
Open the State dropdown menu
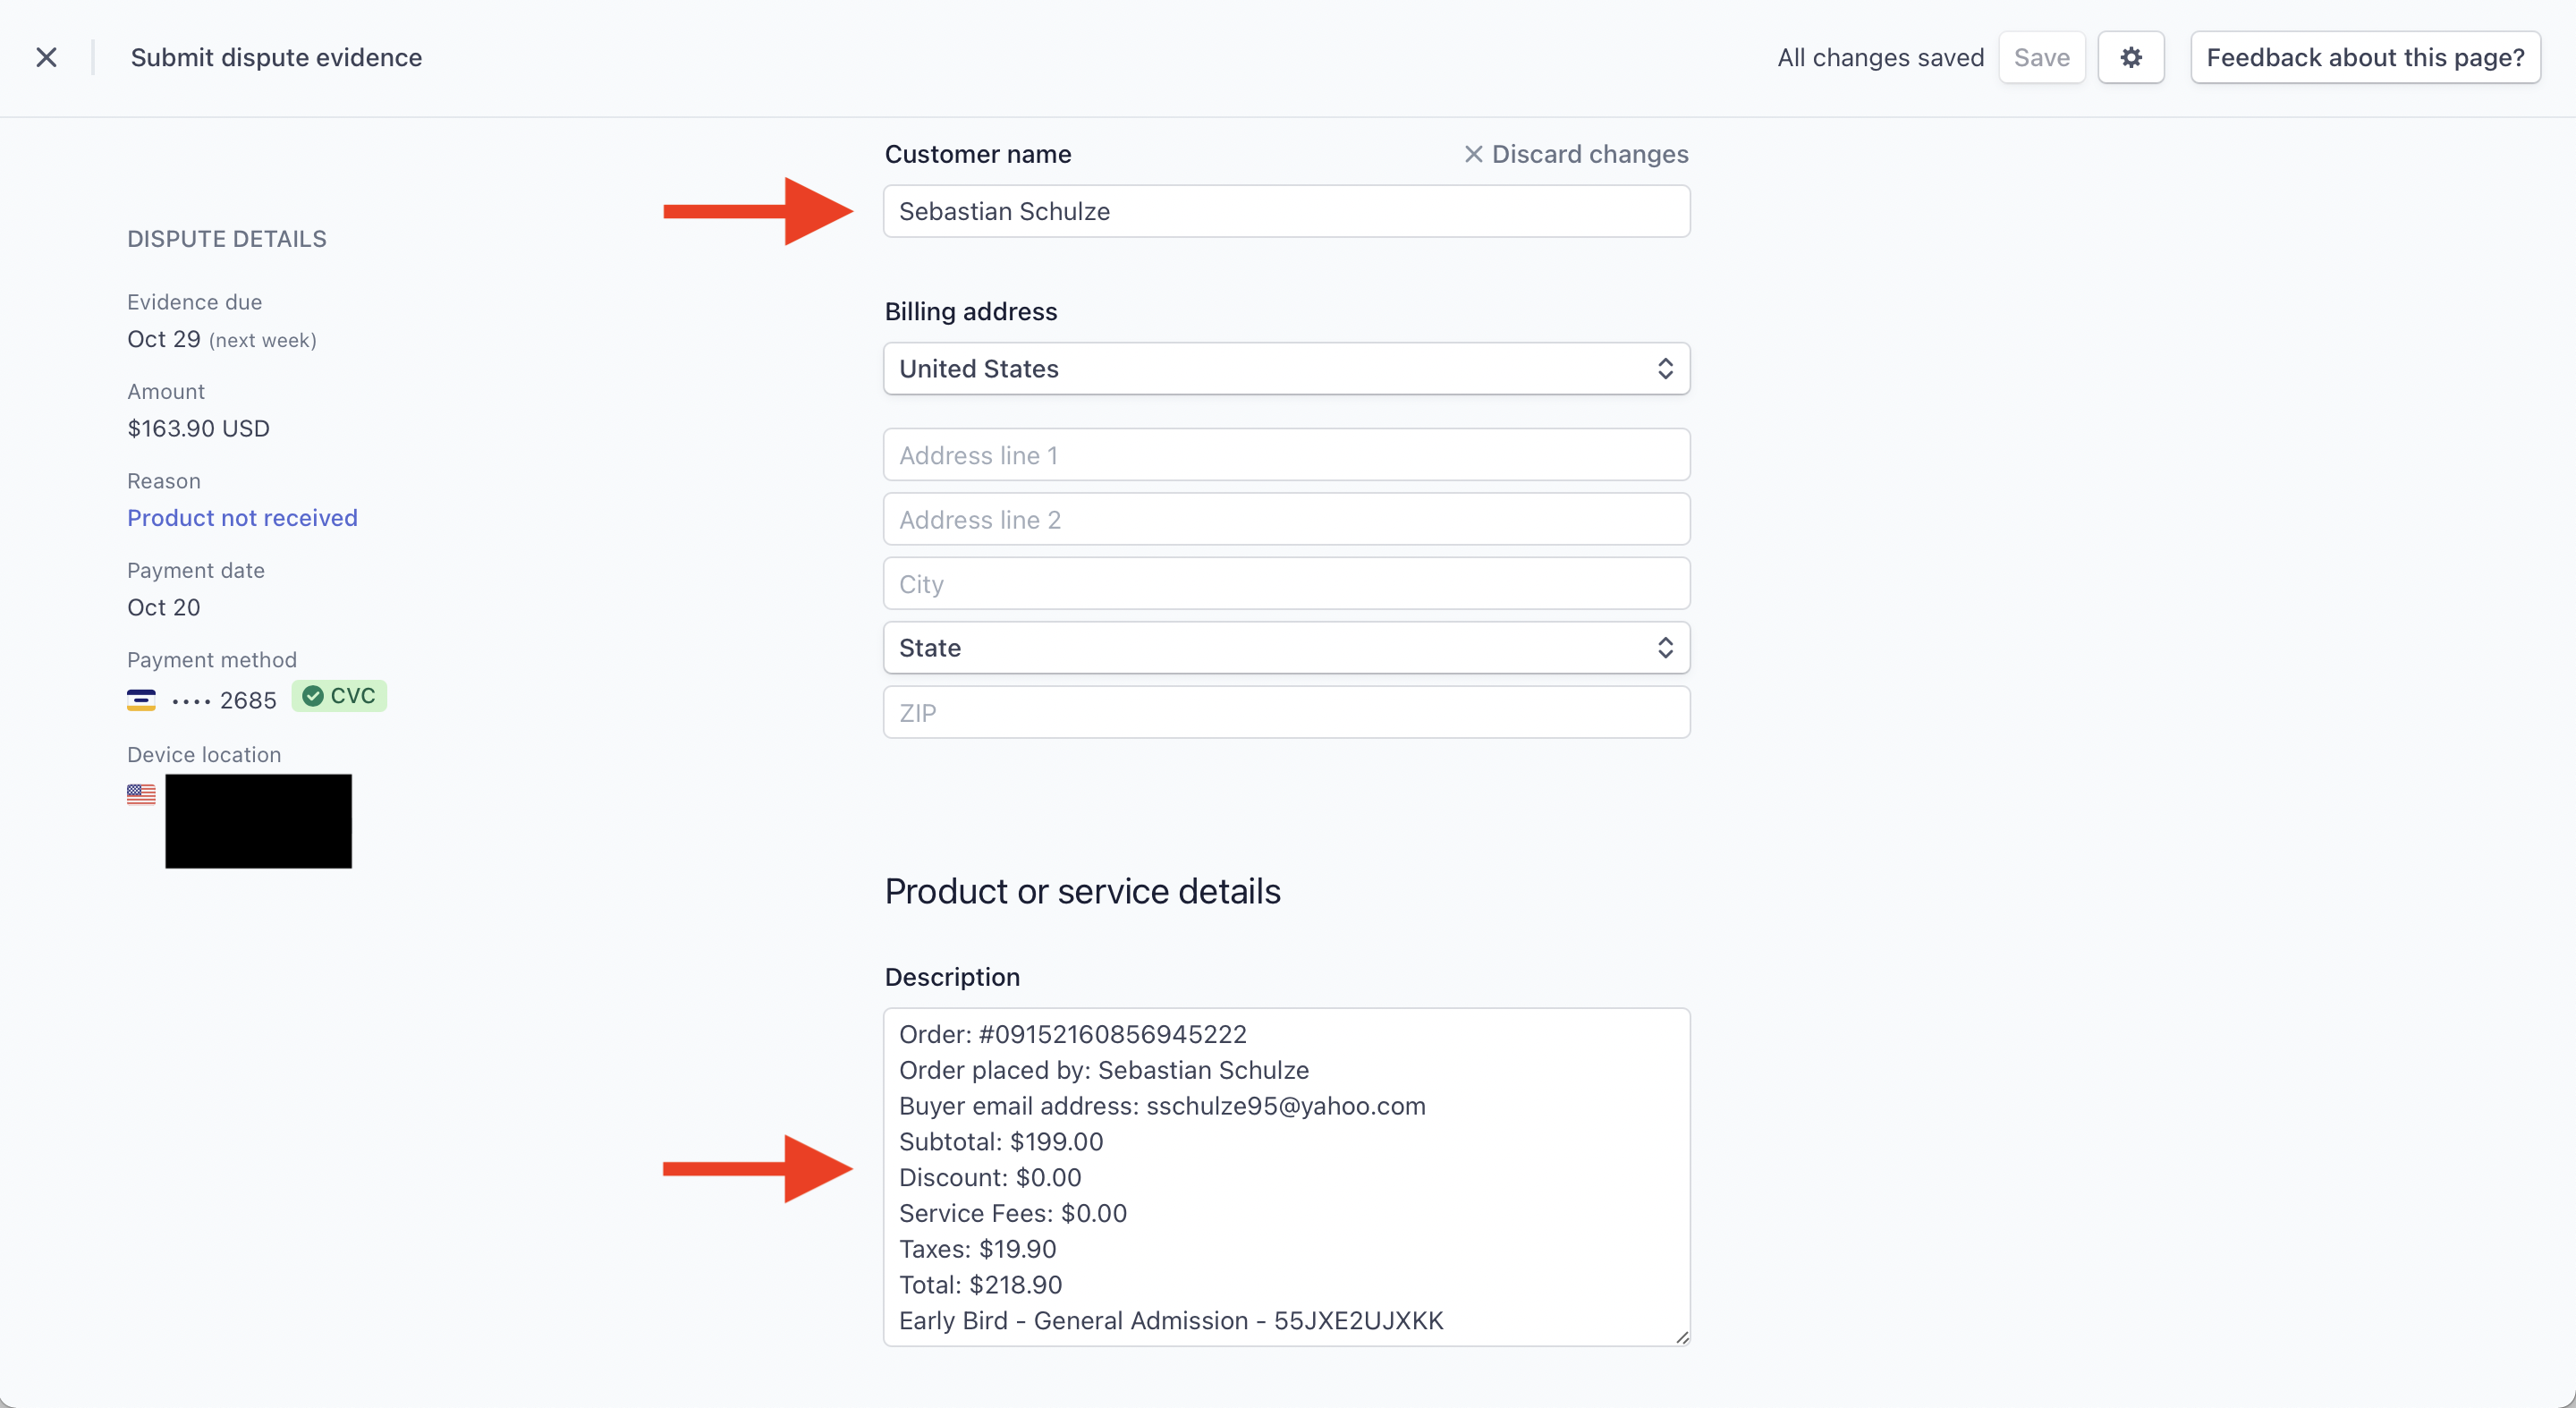click(1286, 647)
